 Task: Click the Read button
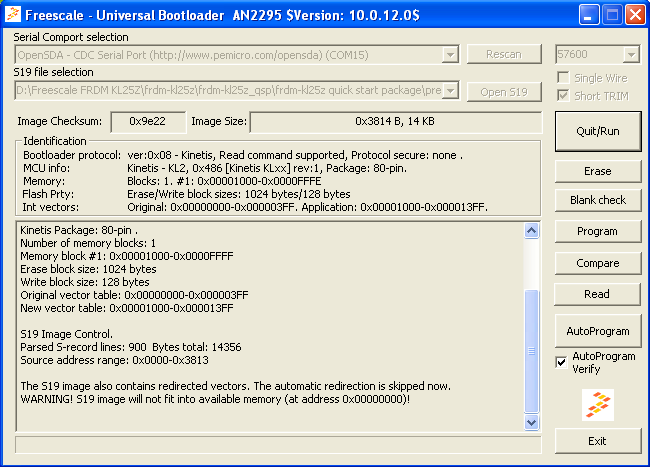pos(598,294)
